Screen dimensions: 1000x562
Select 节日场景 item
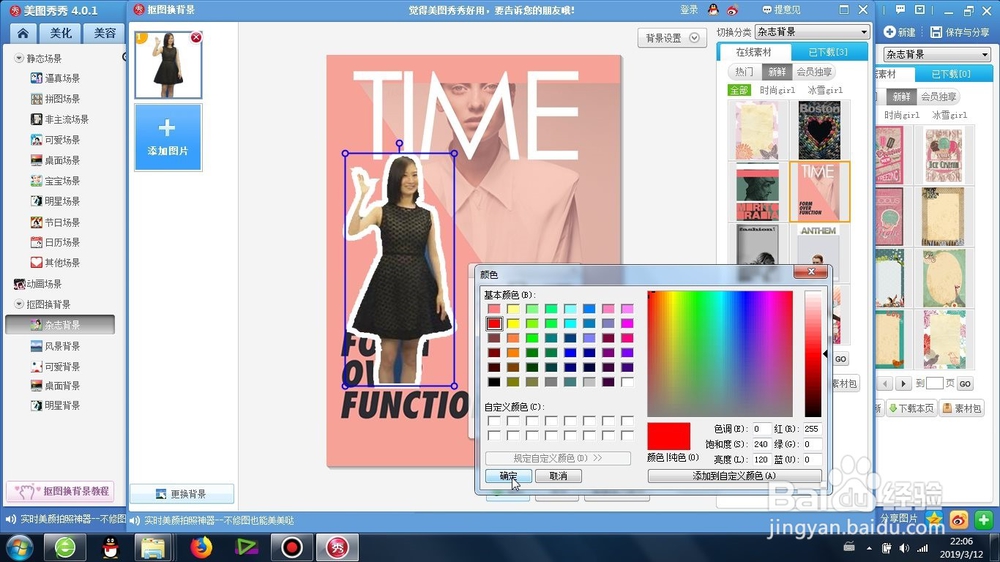[55, 222]
